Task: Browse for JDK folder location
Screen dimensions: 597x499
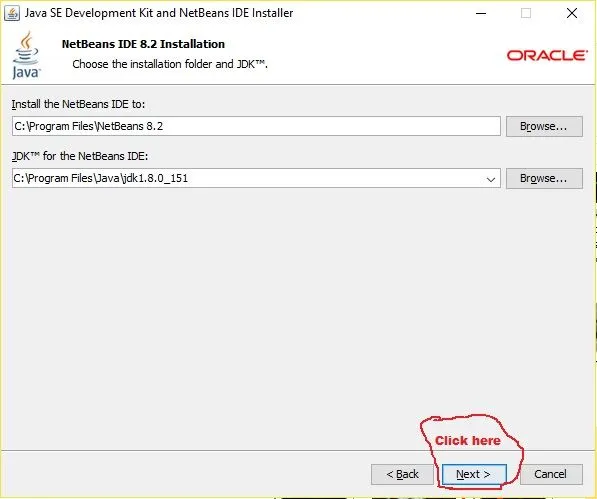Action: [544, 179]
